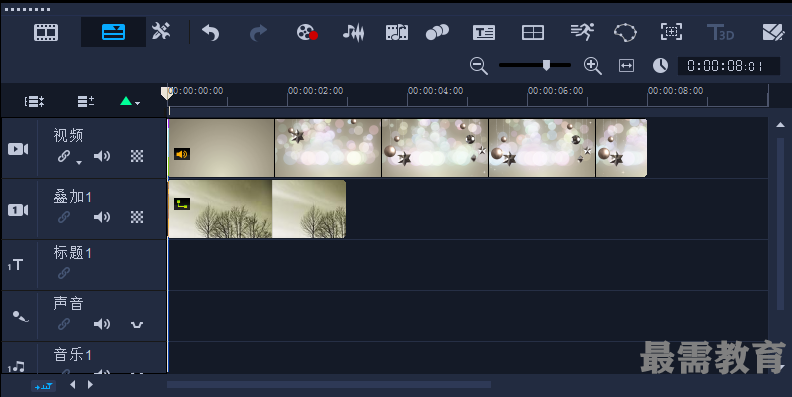The height and width of the screenshot is (397, 792).
Task: Open the Split Screen template creator
Action: pyautogui.click(x=533, y=33)
